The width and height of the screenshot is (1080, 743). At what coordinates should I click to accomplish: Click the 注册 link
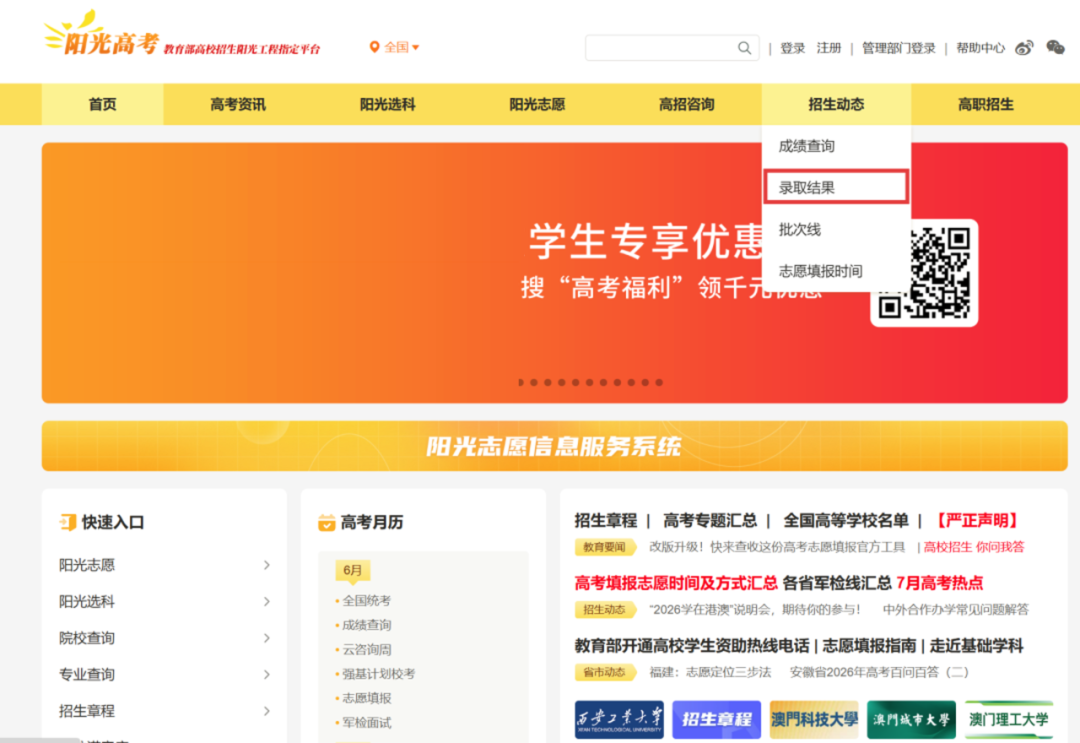click(x=829, y=48)
